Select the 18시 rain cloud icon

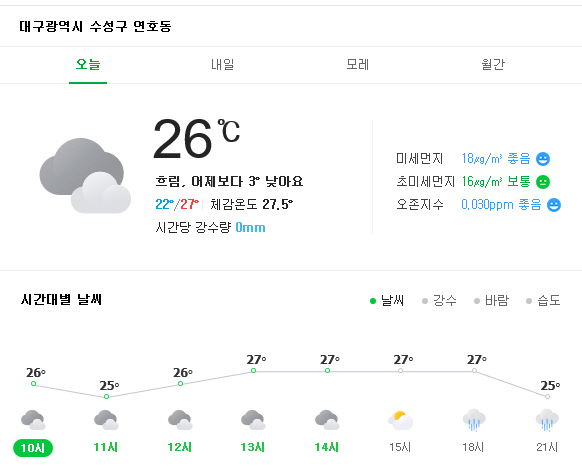click(474, 420)
